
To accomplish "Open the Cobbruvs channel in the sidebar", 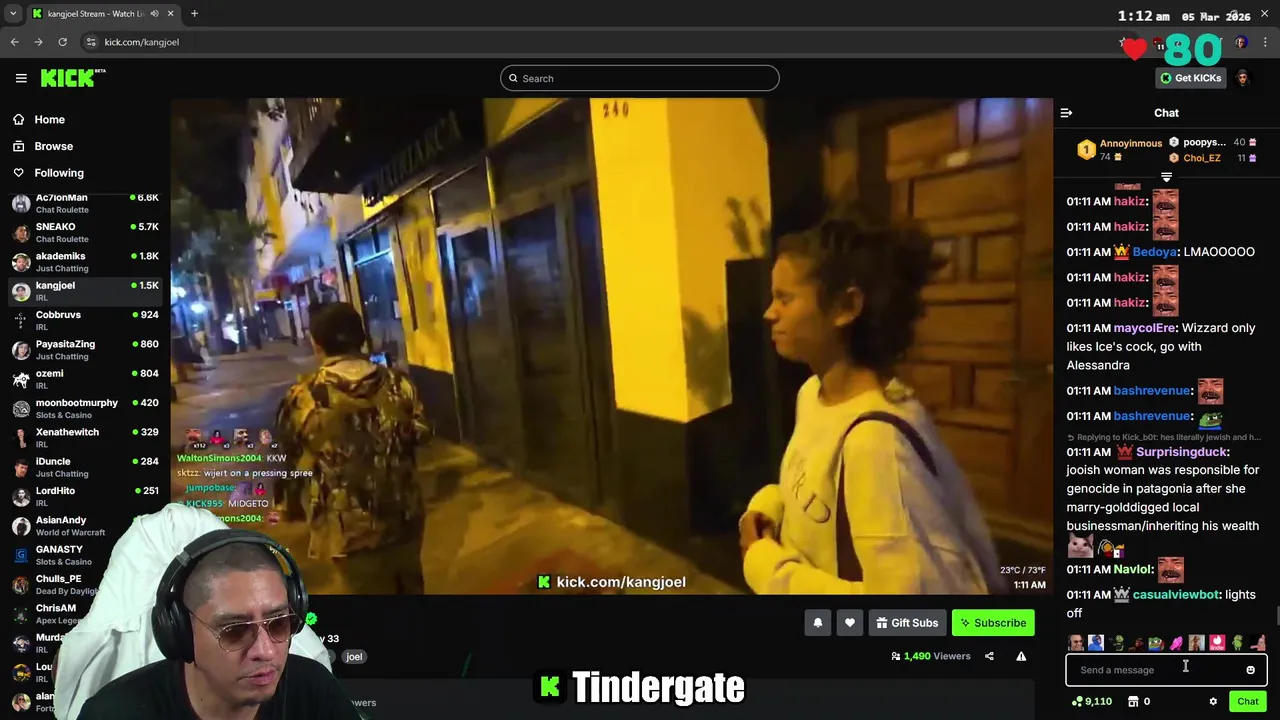I will coord(84,320).
